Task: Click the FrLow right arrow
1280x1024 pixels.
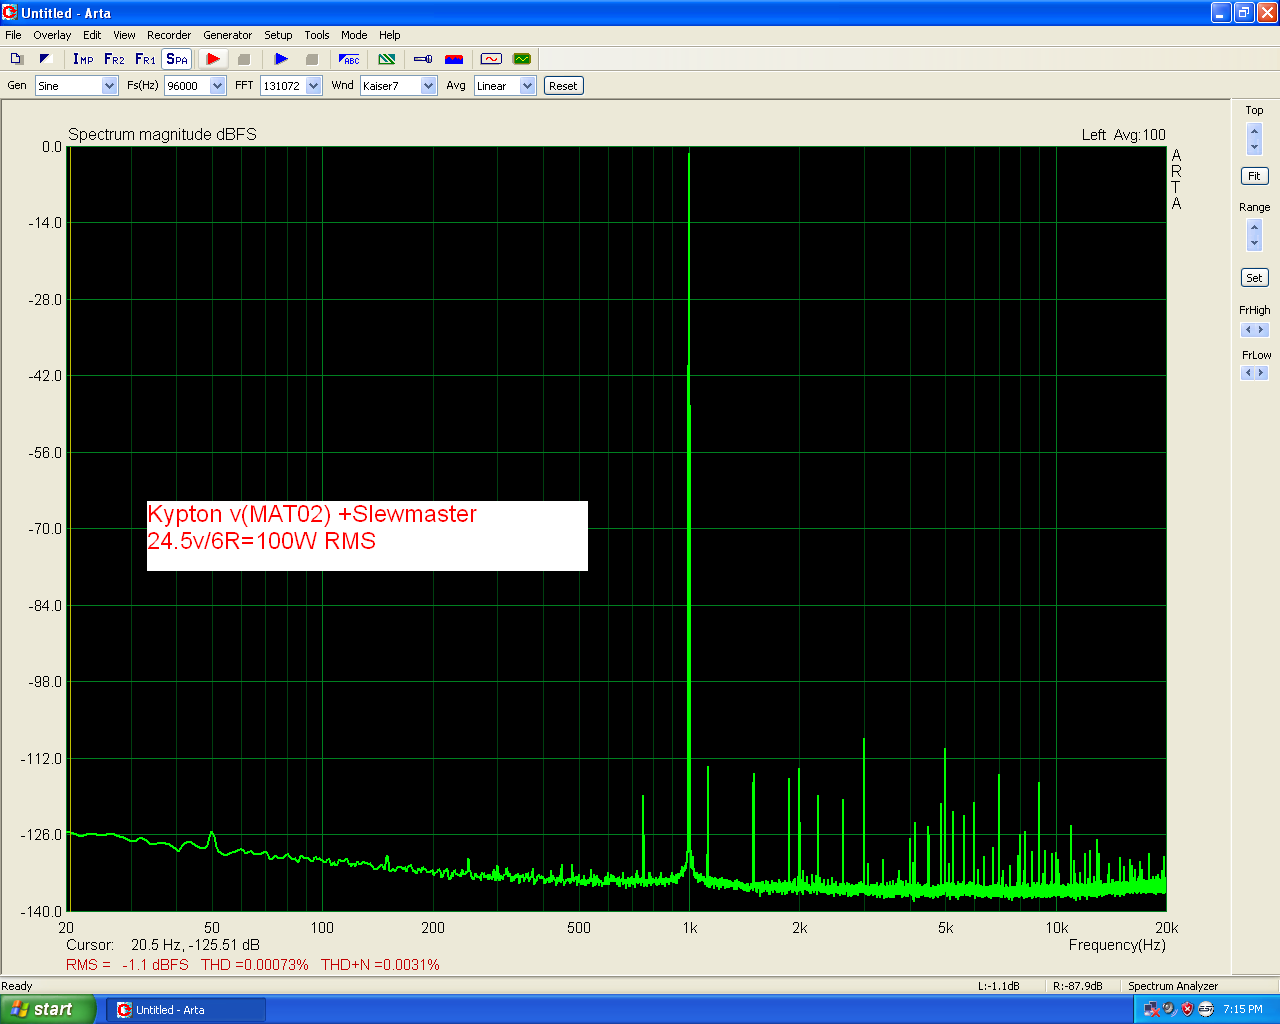Action: pyautogui.click(x=1262, y=373)
